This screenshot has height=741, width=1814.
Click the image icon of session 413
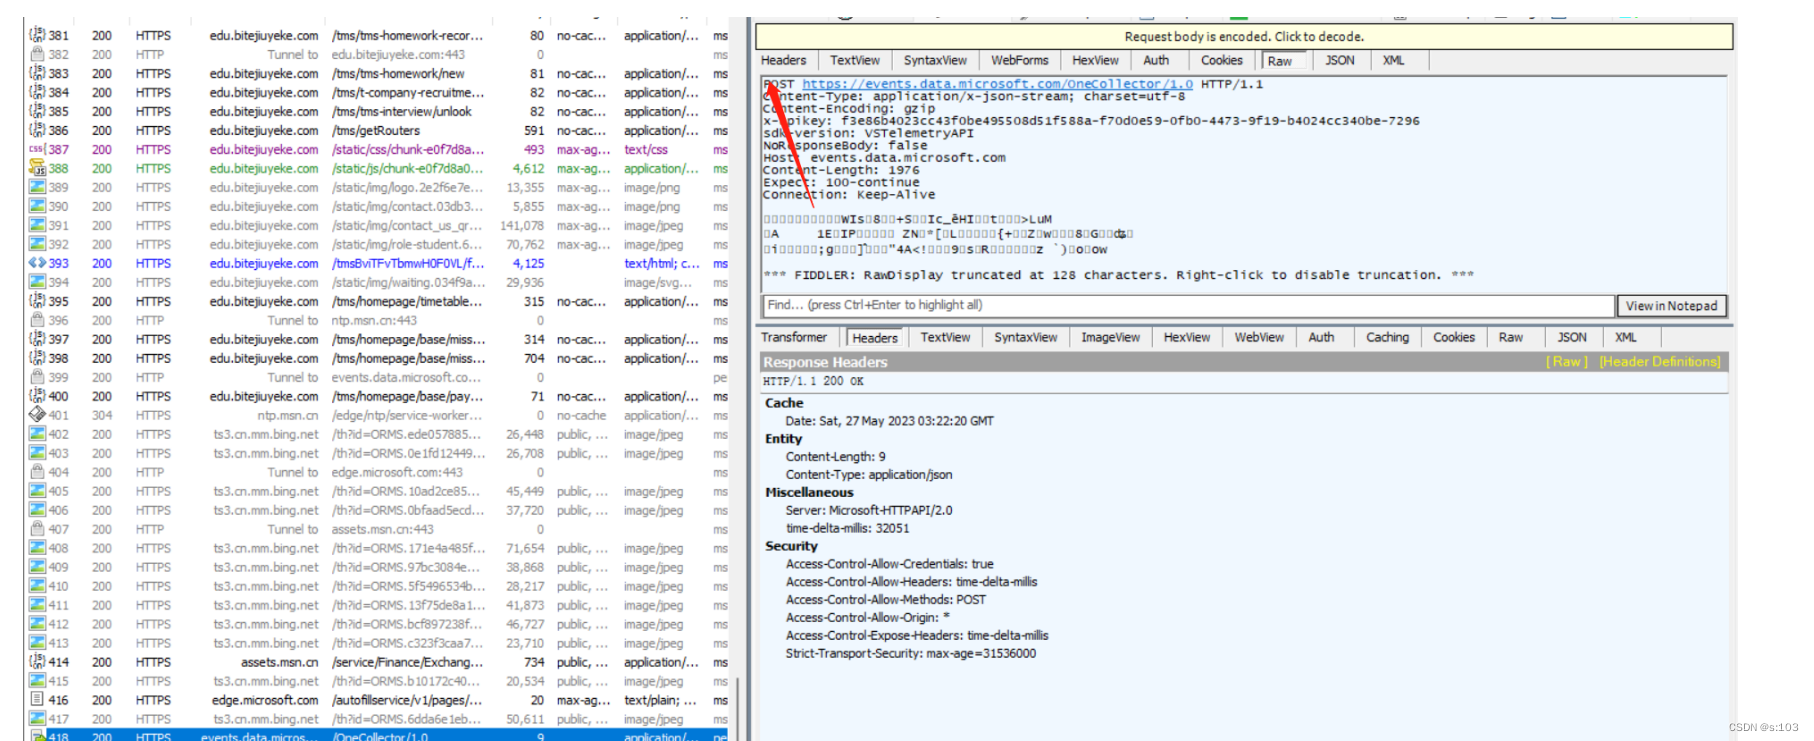point(37,643)
